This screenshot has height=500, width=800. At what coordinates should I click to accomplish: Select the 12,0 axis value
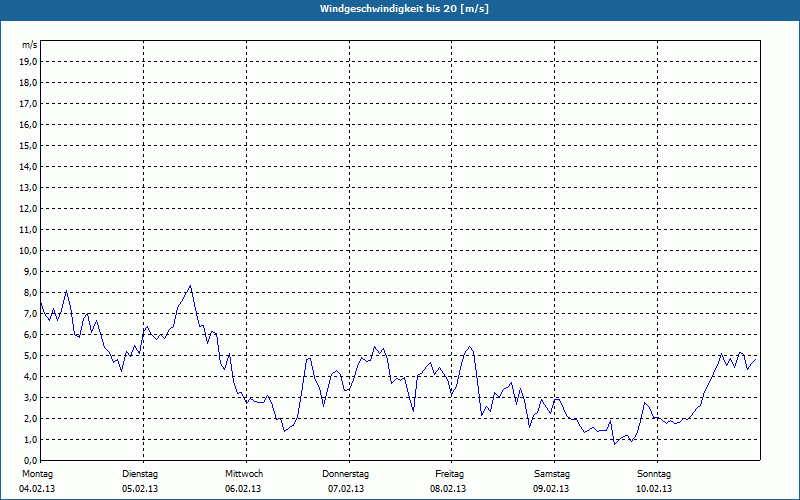[28, 208]
